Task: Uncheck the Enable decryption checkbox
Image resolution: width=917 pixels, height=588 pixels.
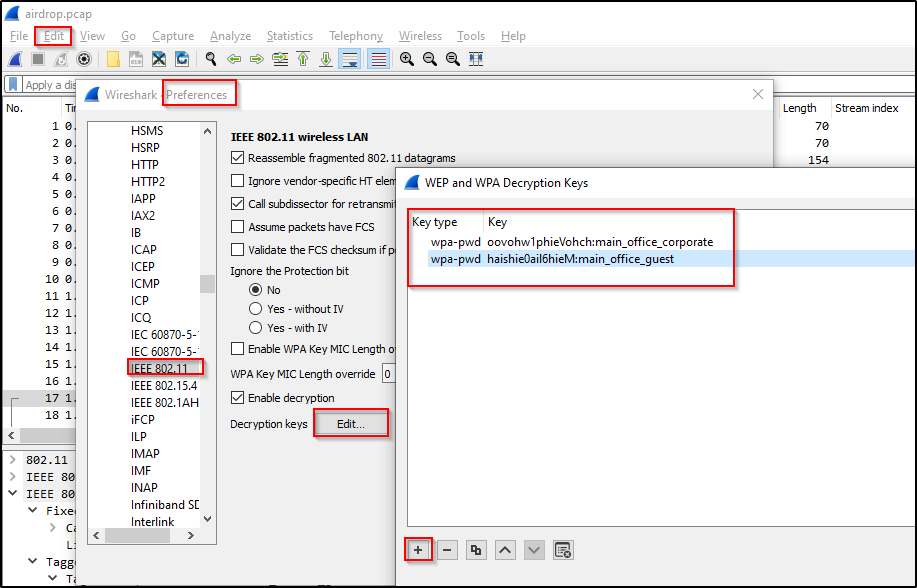Action: click(x=238, y=398)
